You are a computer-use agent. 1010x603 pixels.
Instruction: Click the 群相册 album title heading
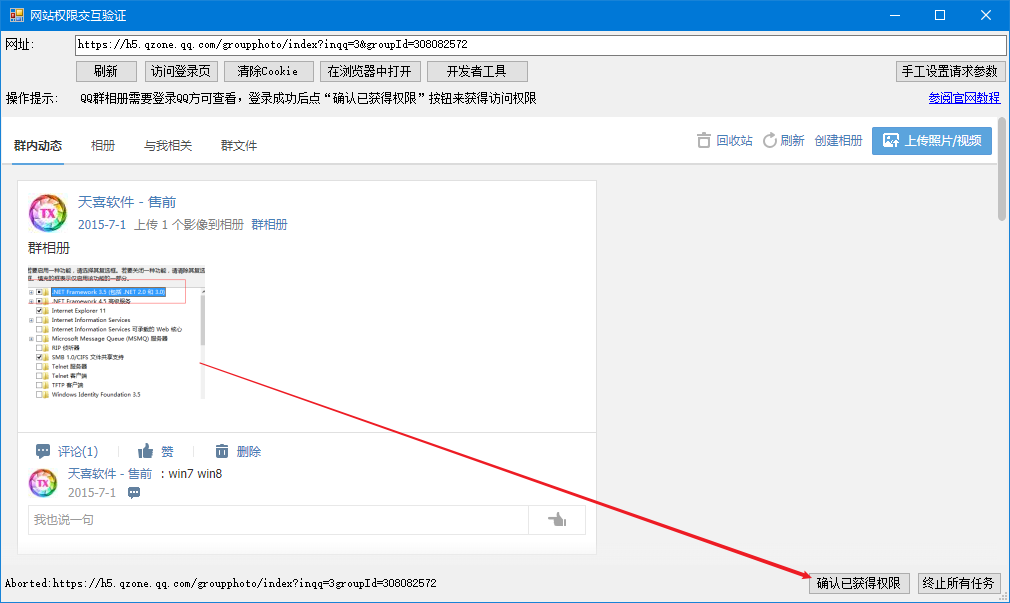pos(49,248)
